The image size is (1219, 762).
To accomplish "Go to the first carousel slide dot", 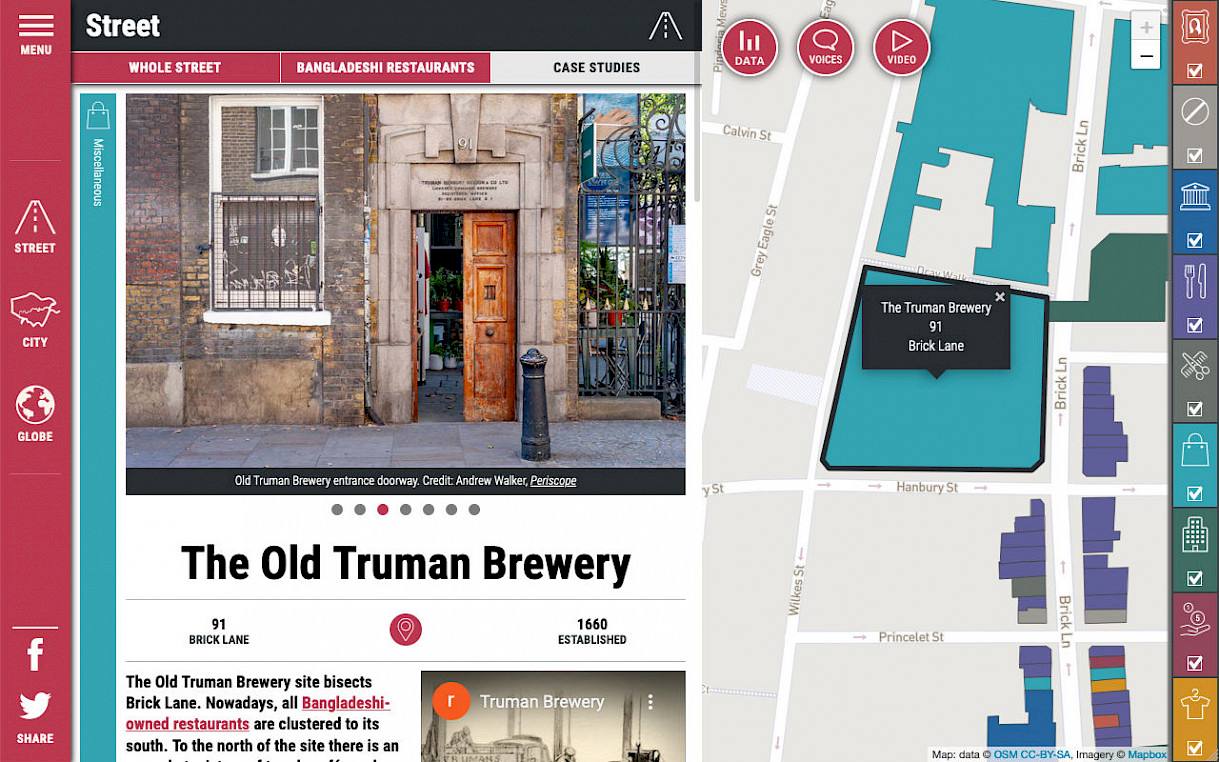I will click(x=337, y=510).
